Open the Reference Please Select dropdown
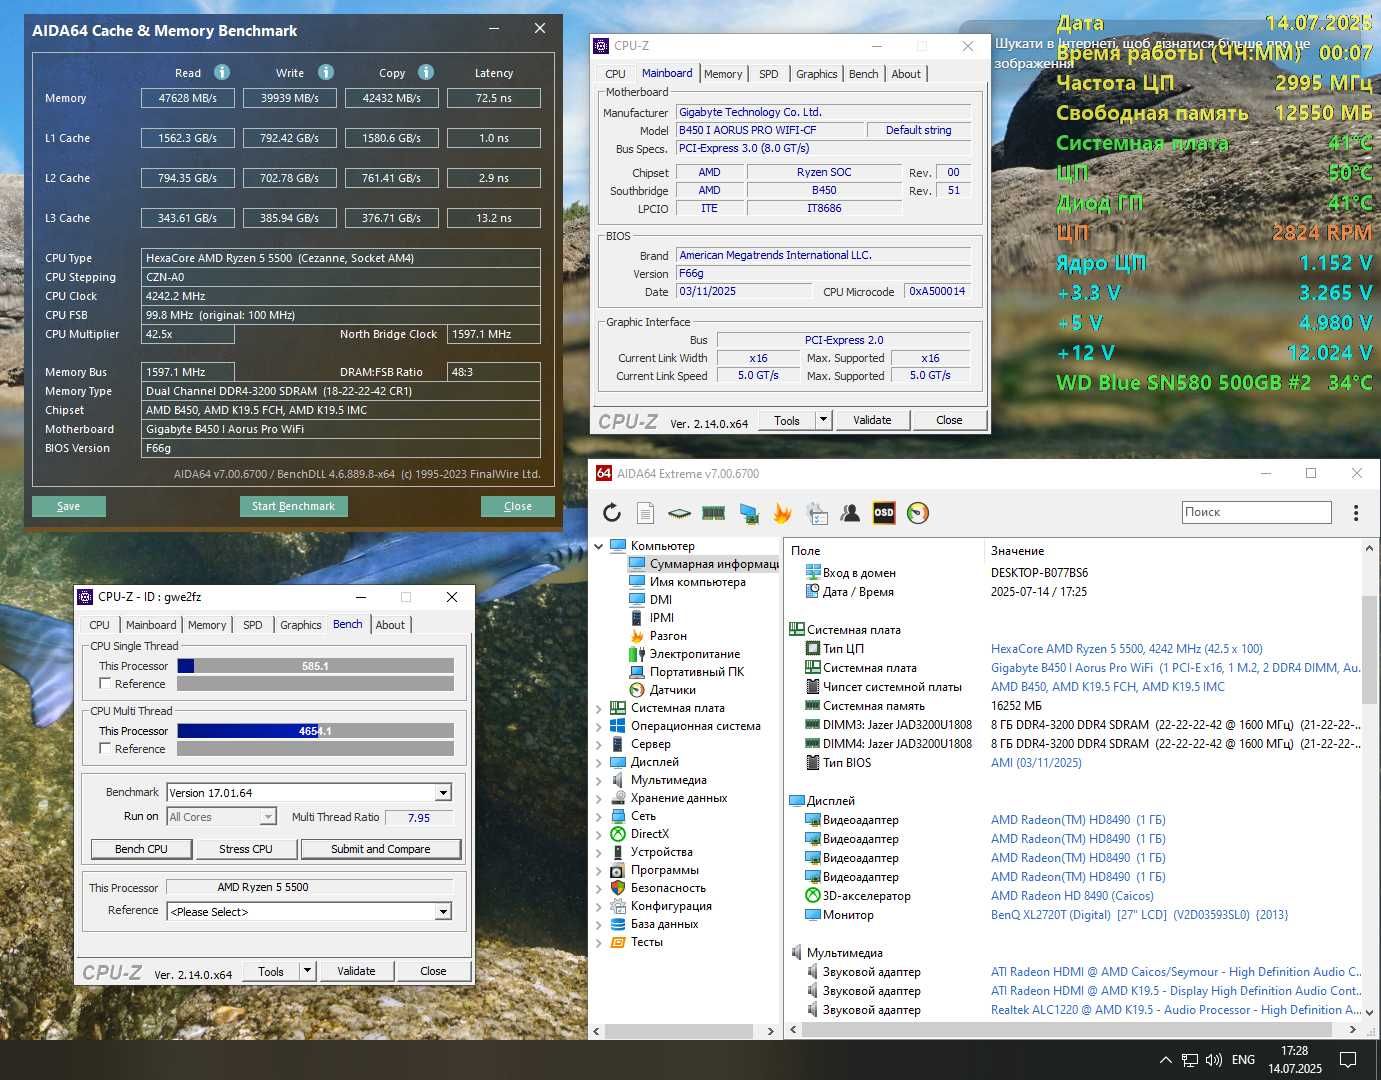Screen dimensions: 1381x1080 click(443, 912)
